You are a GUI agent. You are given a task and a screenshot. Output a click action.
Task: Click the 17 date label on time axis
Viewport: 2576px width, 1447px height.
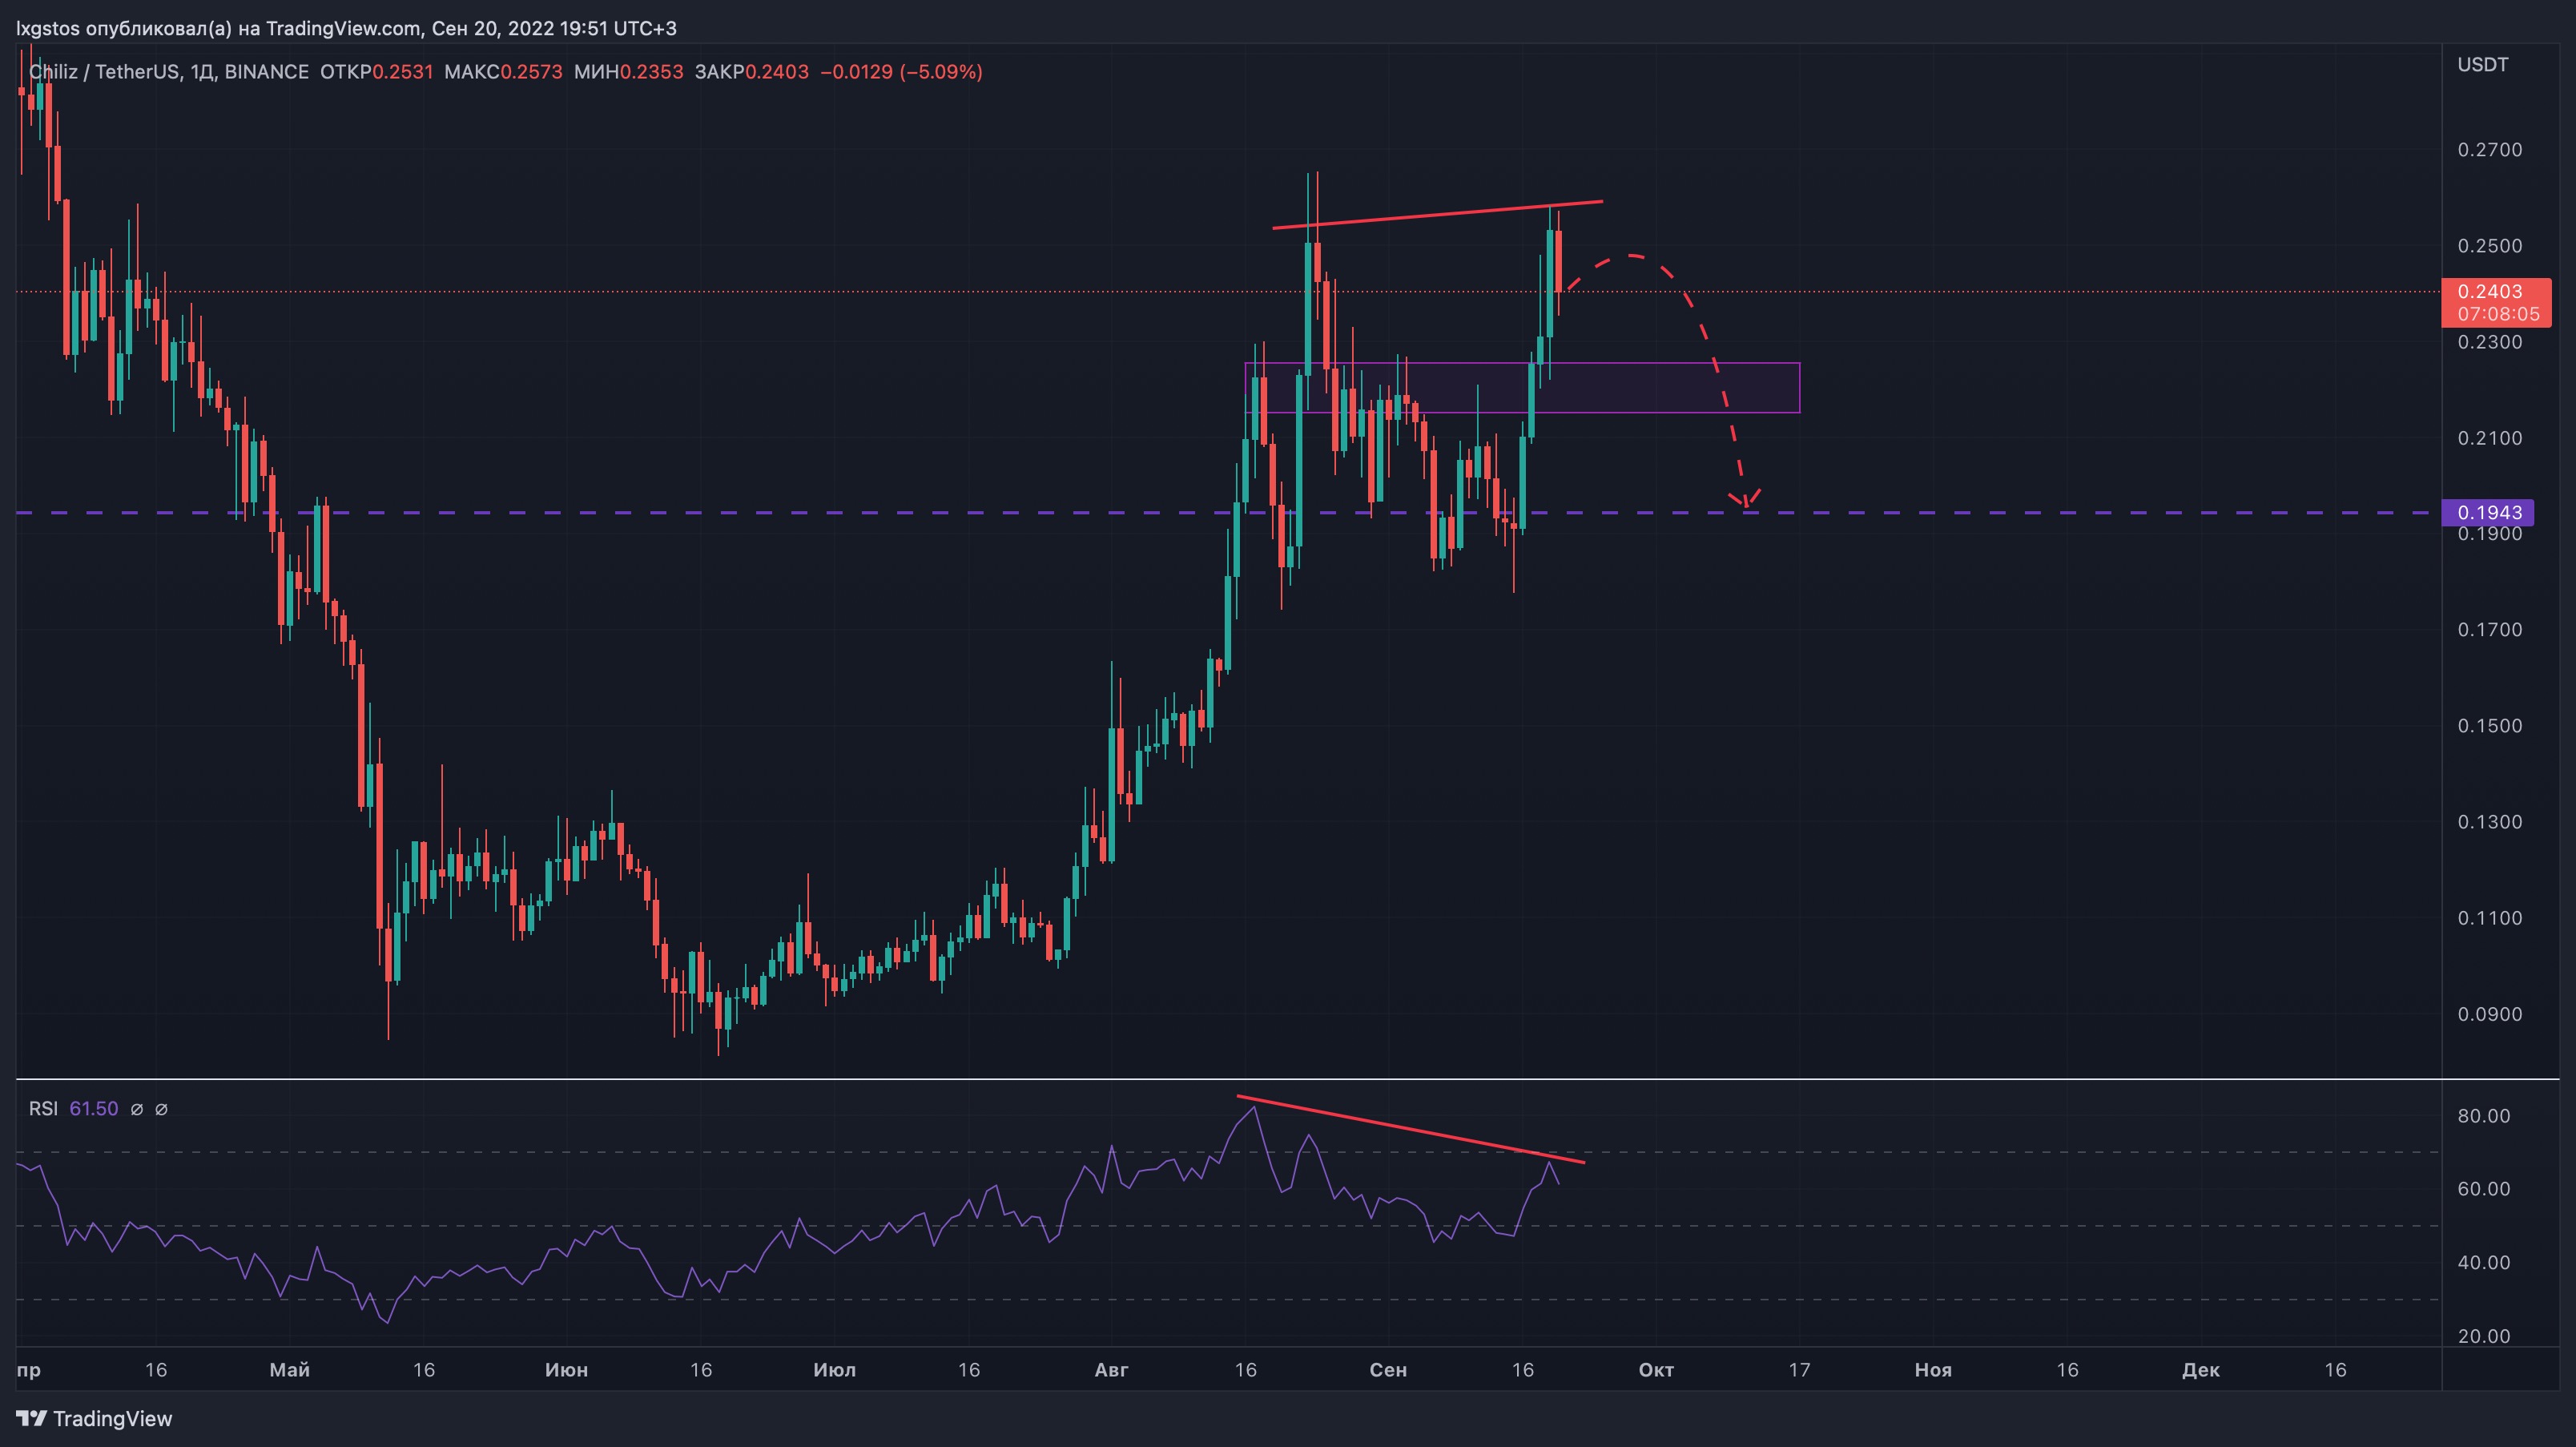pos(1799,1370)
